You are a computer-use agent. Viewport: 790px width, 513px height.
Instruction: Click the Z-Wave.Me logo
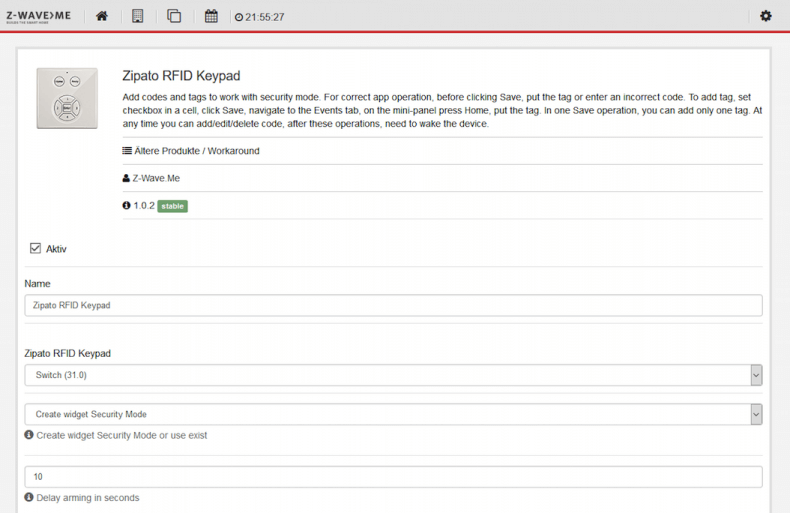coord(41,16)
